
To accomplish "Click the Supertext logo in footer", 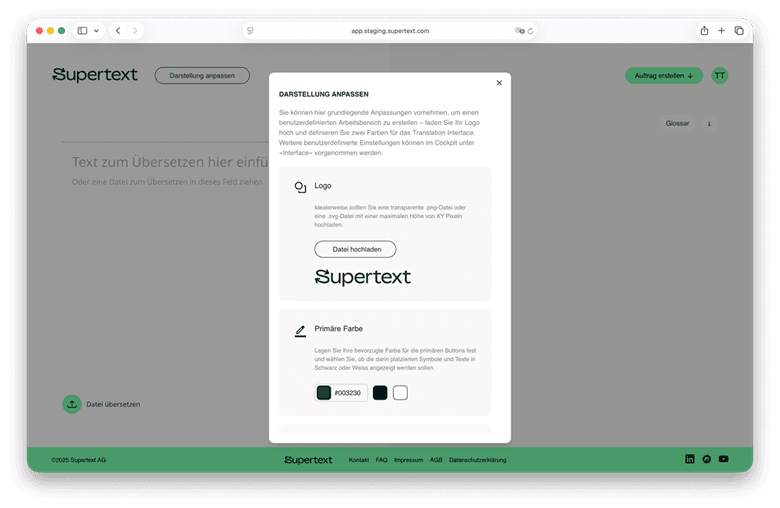I will [308, 460].
